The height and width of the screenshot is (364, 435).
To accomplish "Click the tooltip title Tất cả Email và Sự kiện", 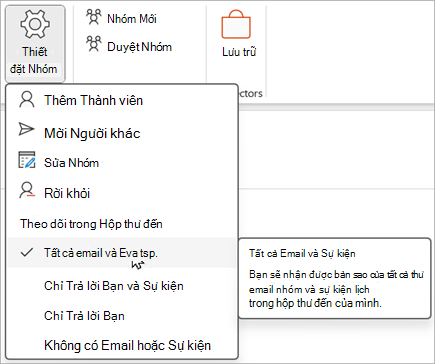I will [302, 254].
